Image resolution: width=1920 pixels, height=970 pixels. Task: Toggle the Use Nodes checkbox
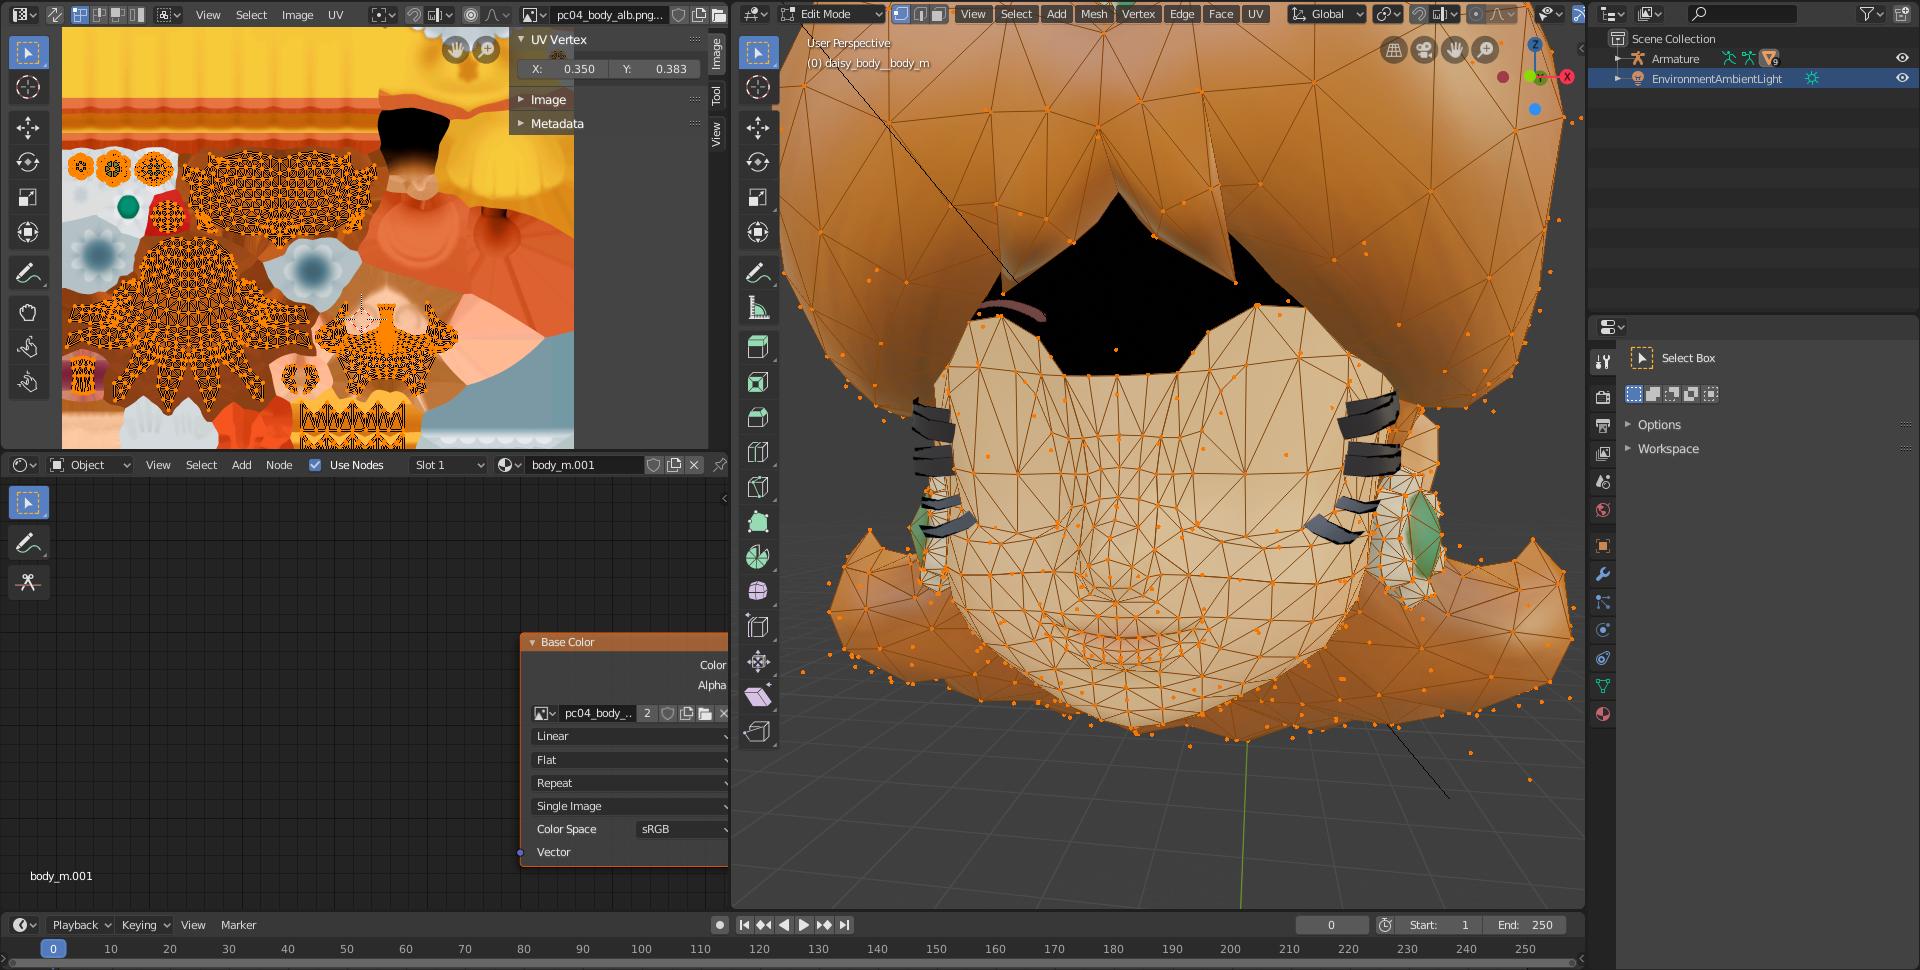coord(315,465)
